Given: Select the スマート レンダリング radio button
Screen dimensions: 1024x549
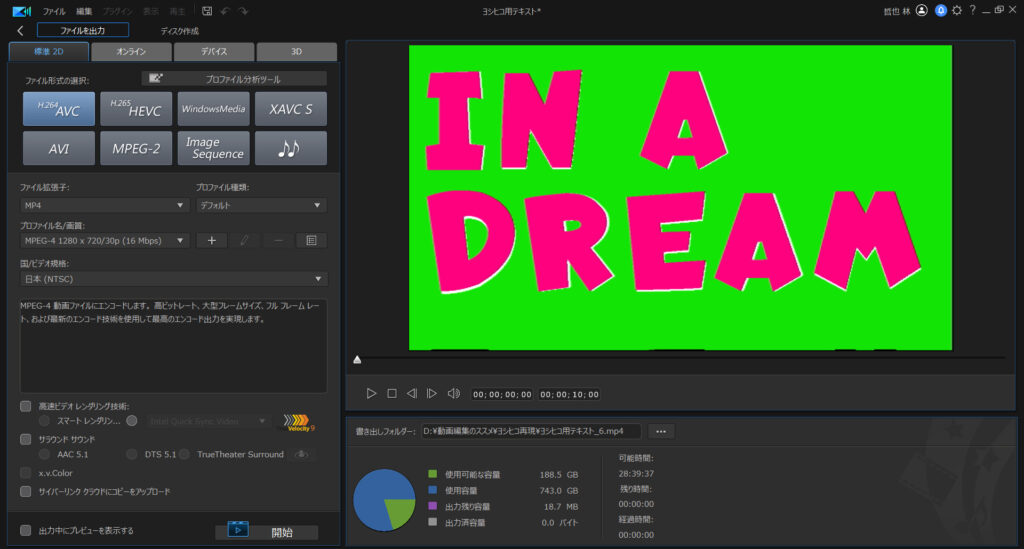Looking at the screenshot, I should click(44, 421).
